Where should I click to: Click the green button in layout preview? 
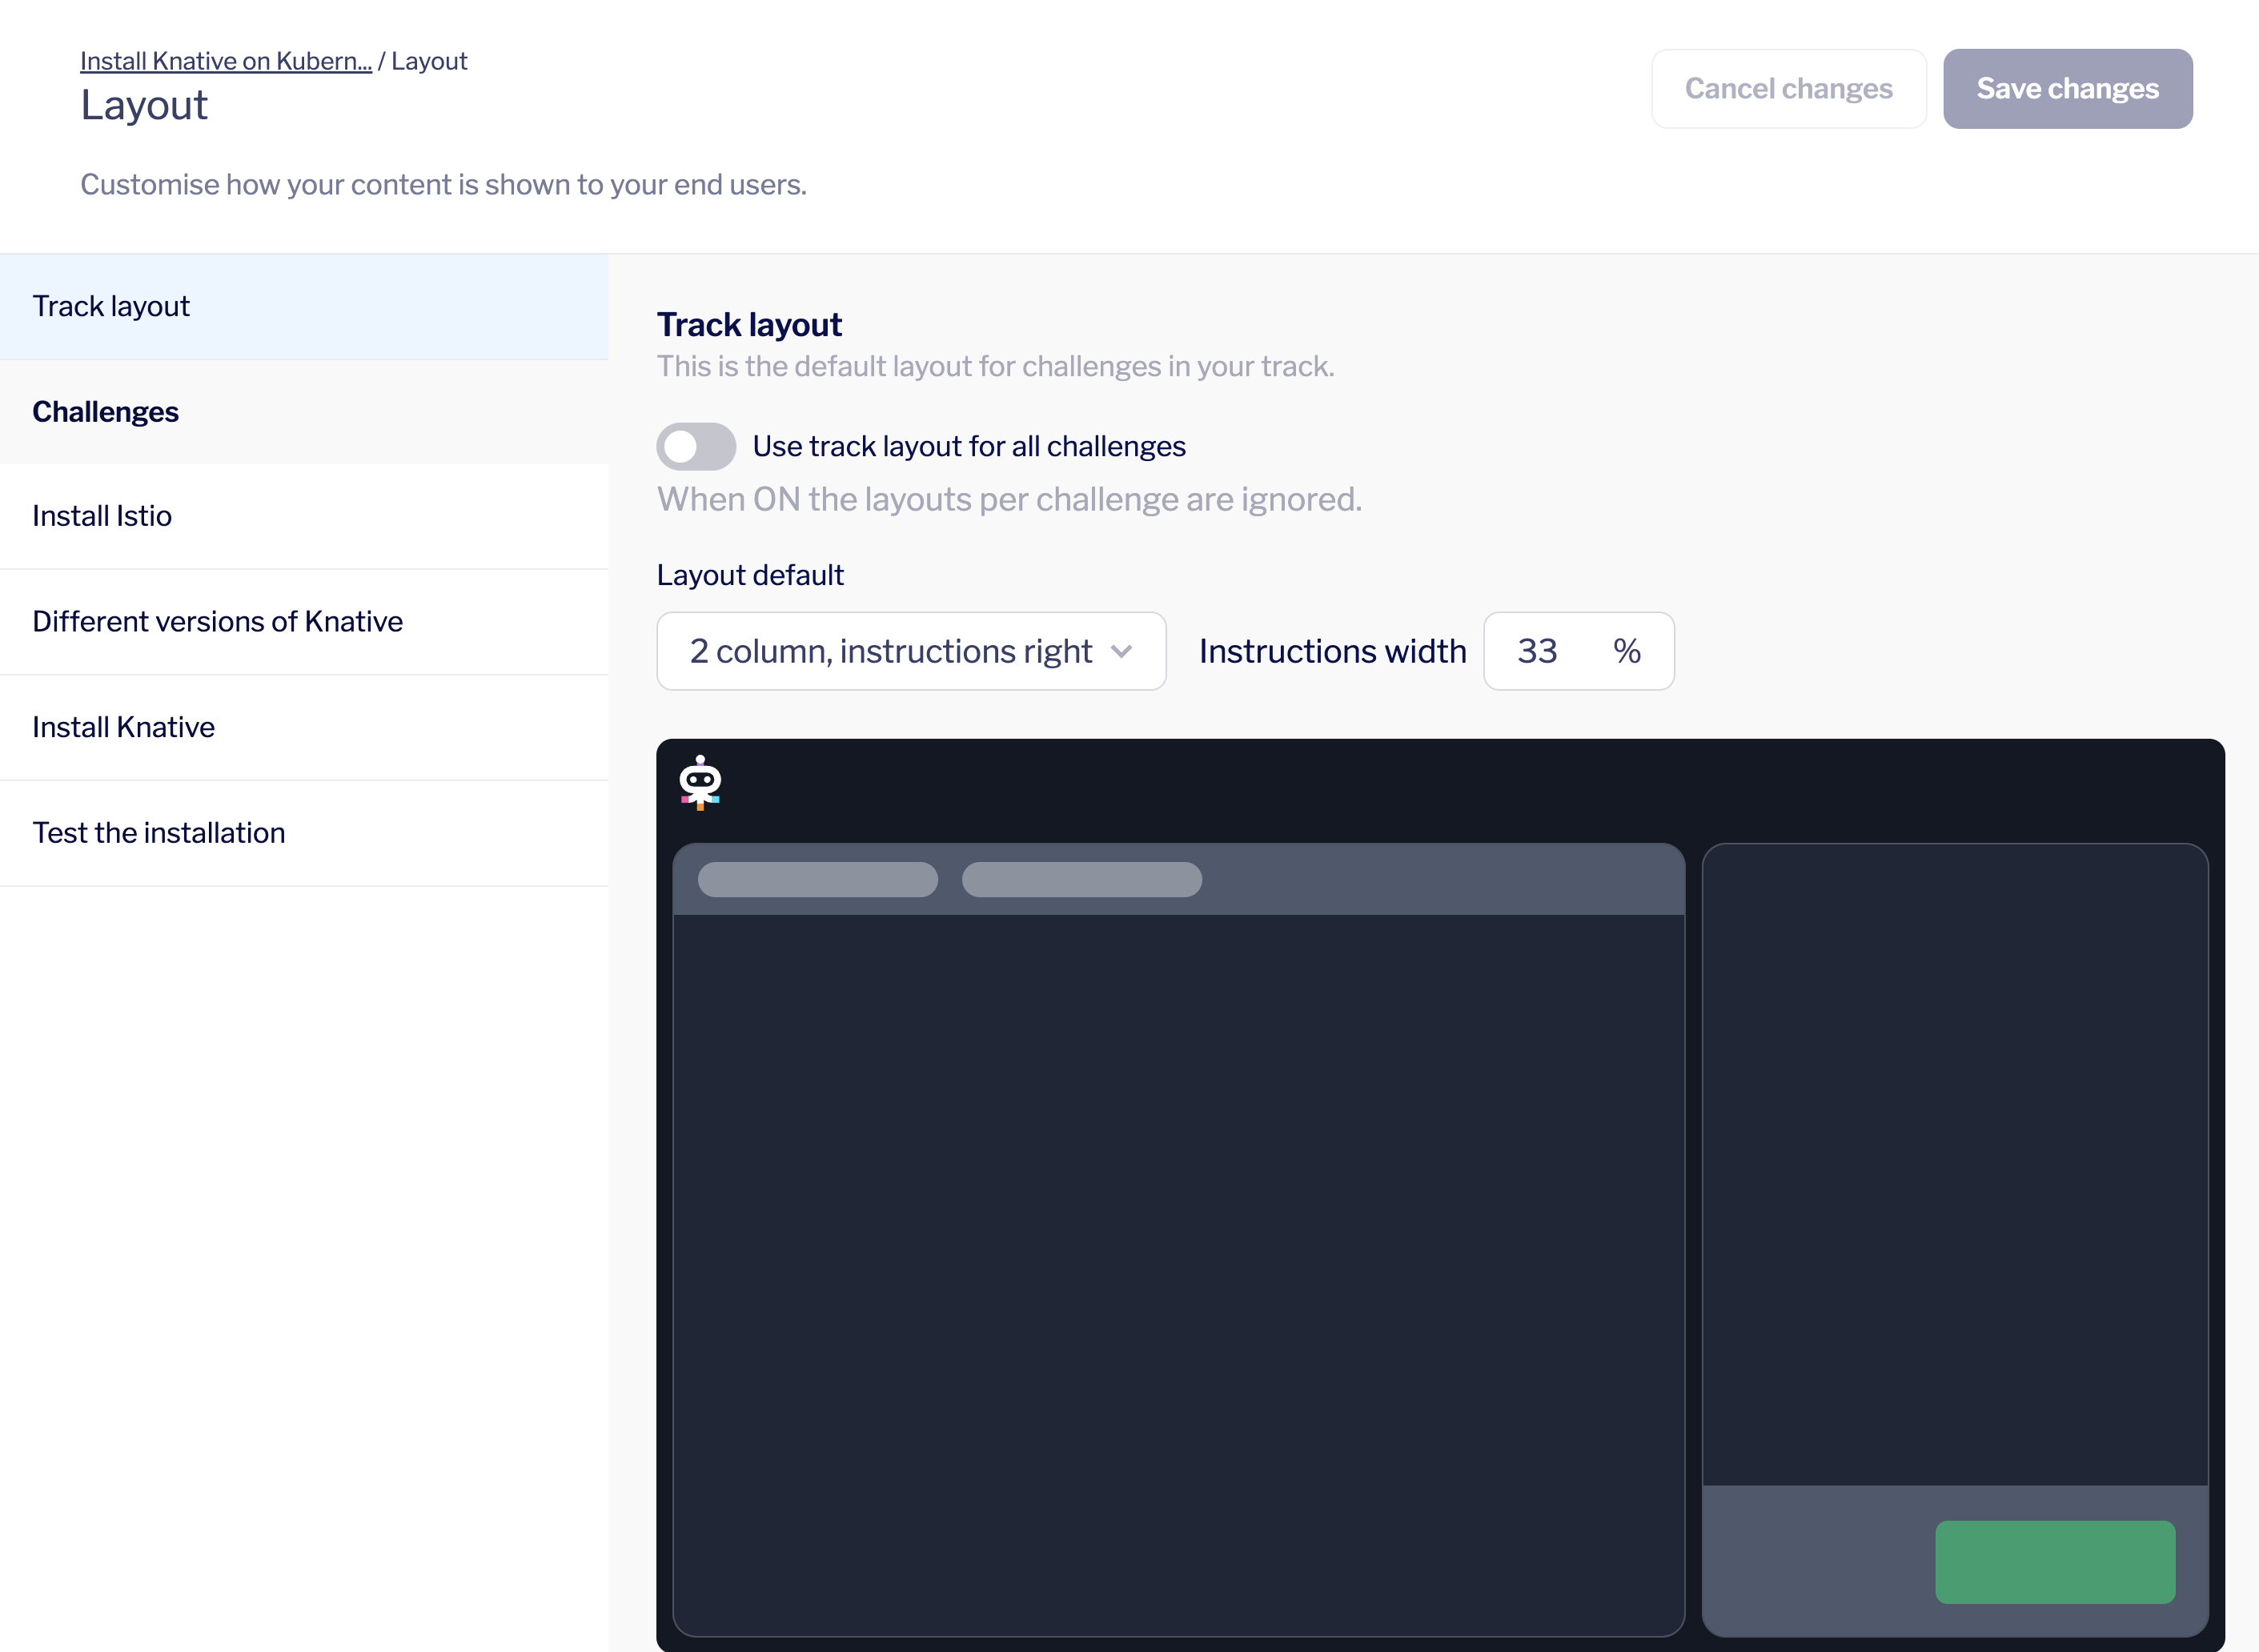[x=2054, y=1562]
